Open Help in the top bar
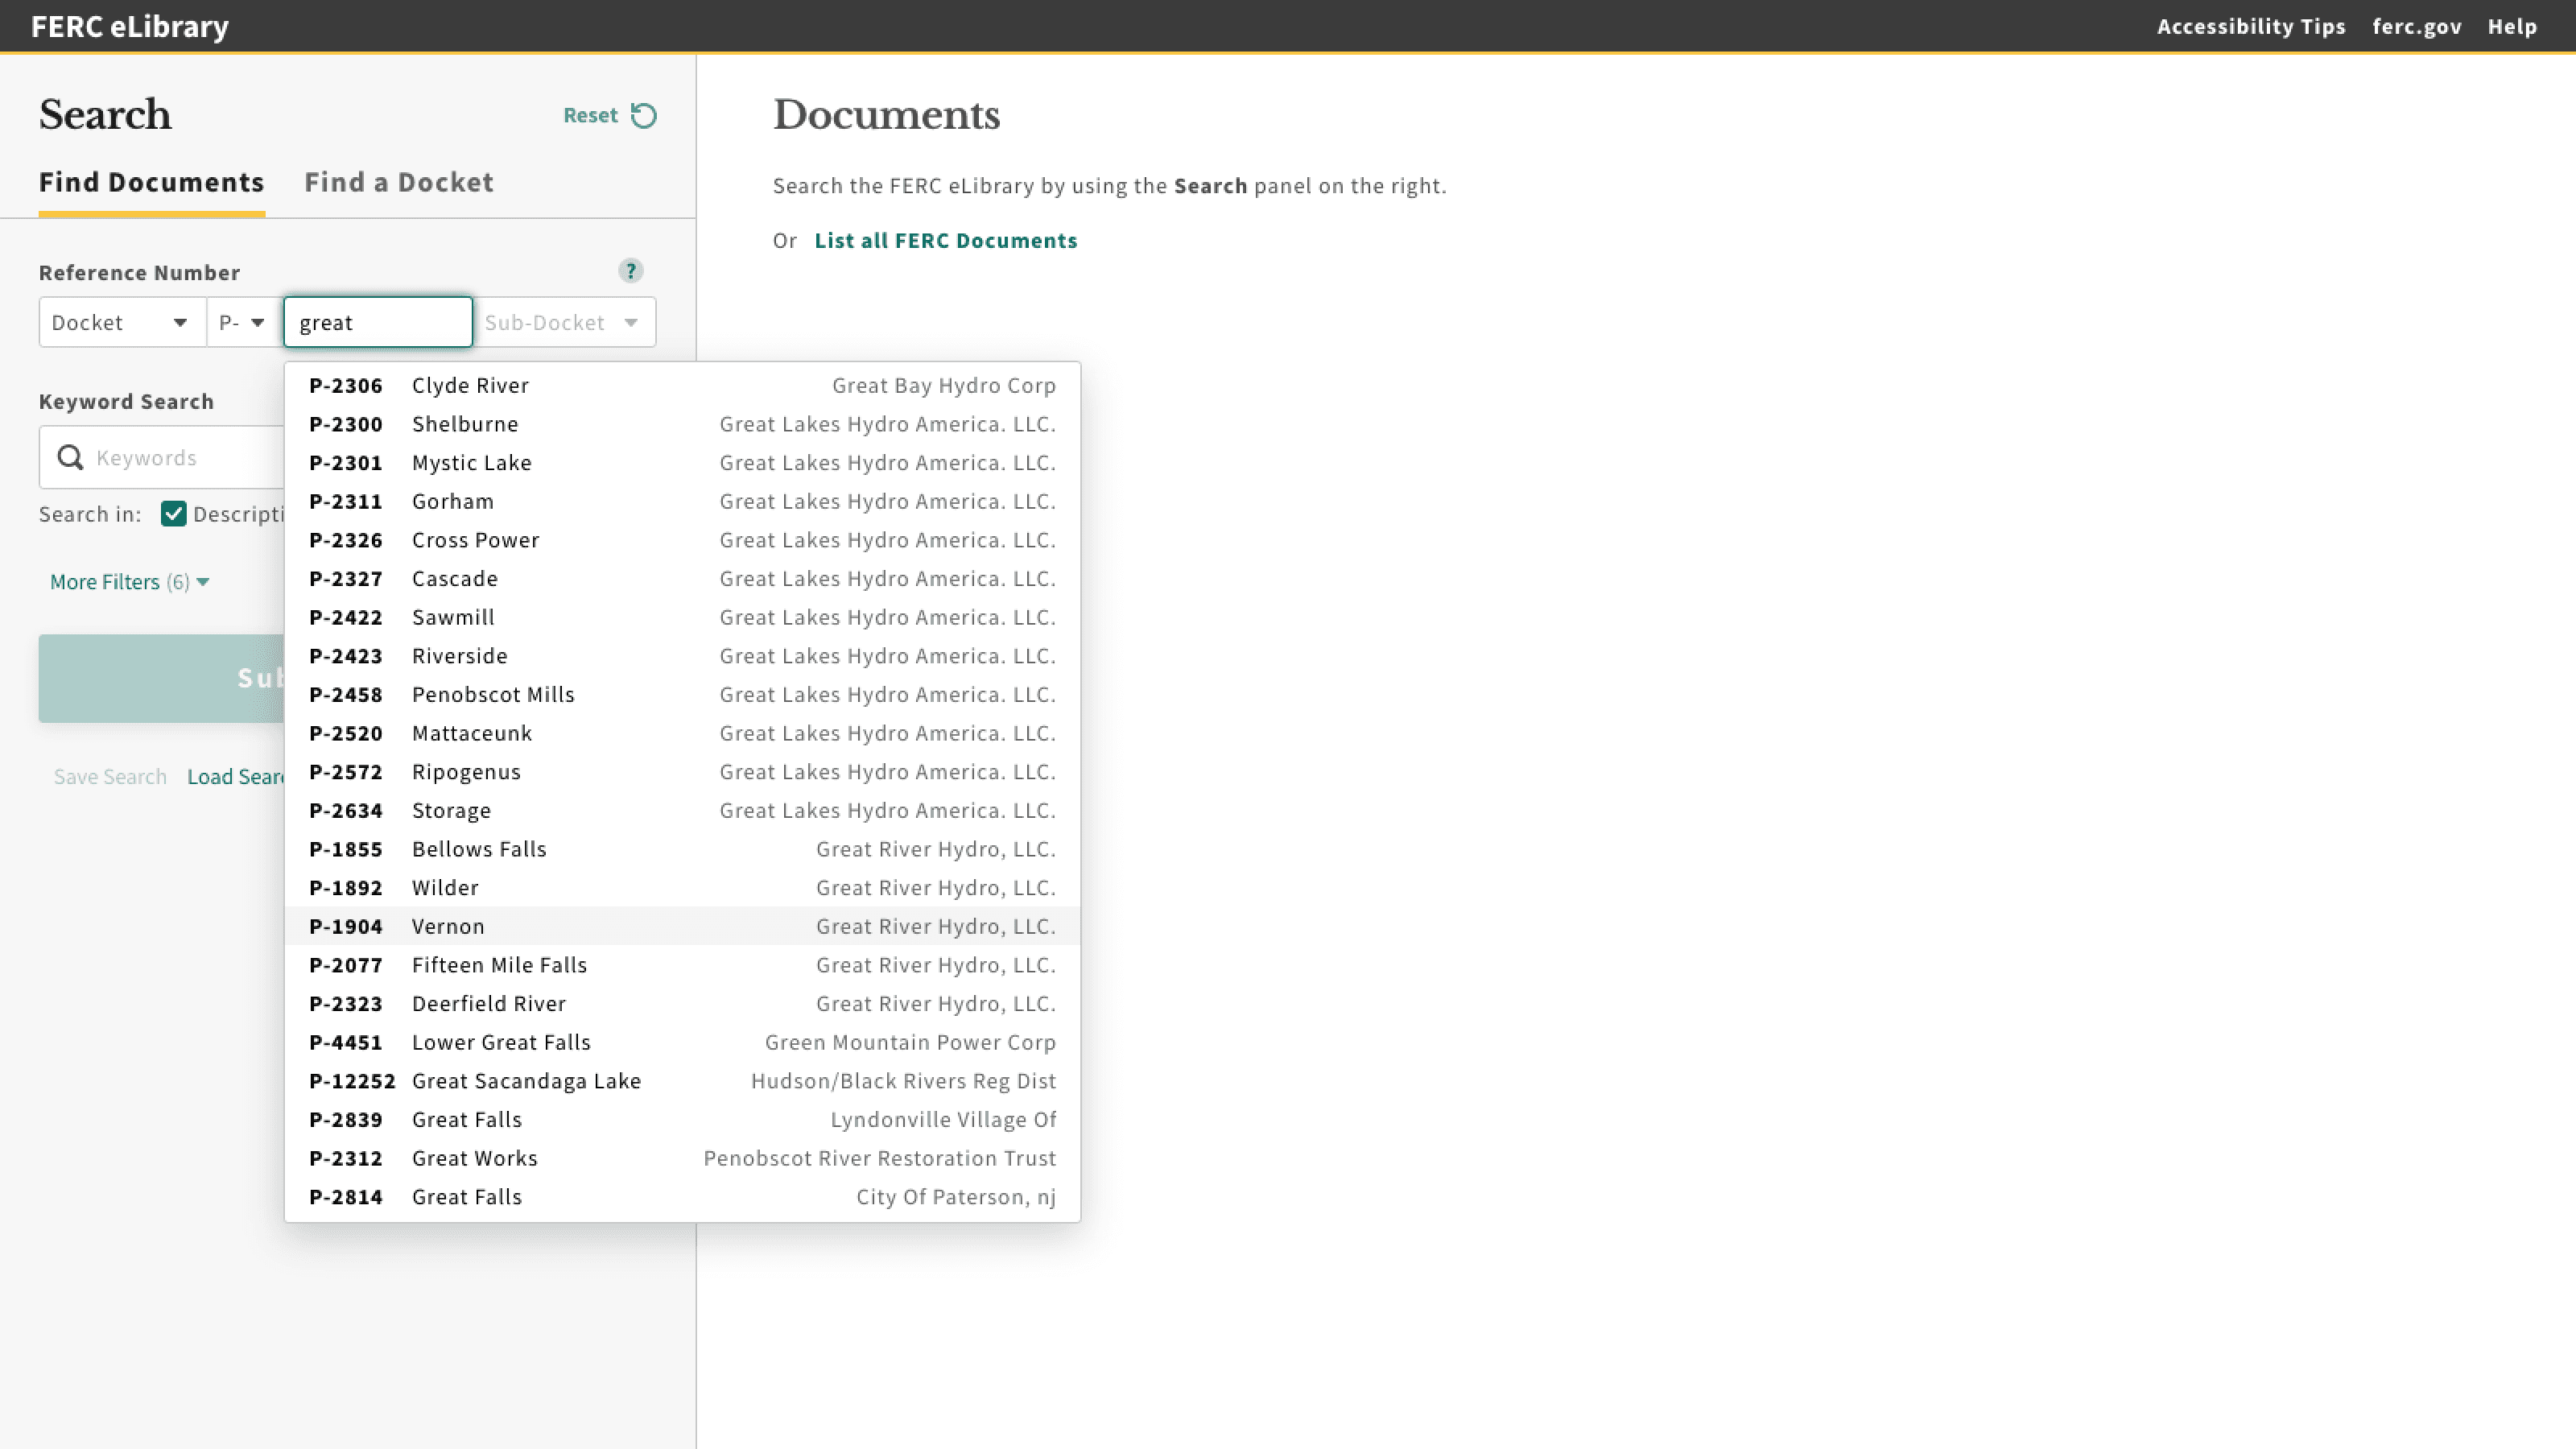The height and width of the screenshot is (1449, 2576). point(2513,26)
